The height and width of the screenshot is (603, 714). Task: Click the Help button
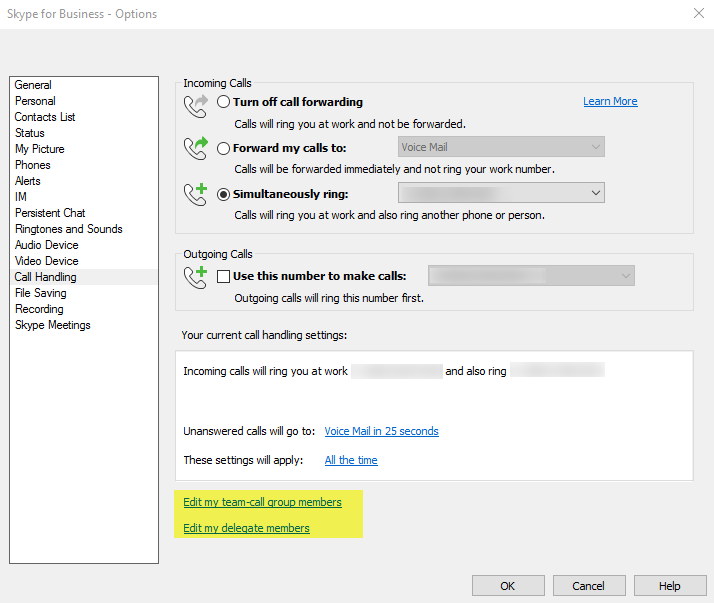(670, 586)
